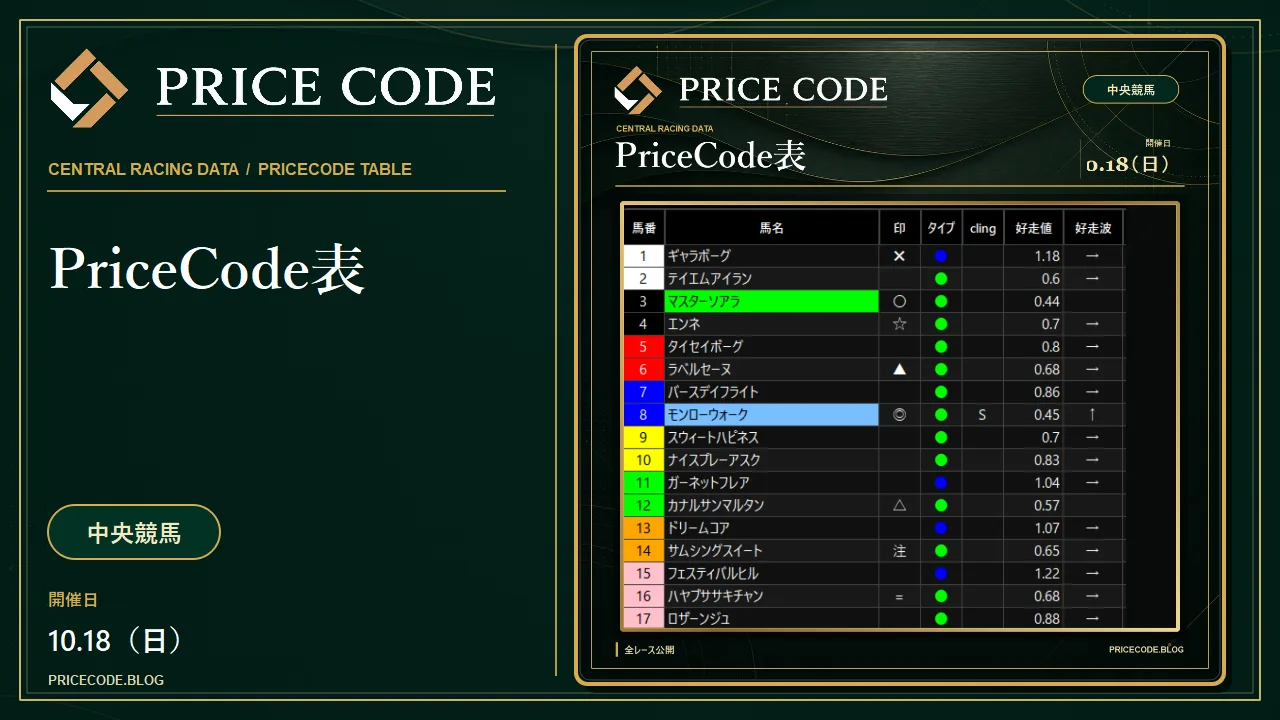Viewport: 1280px width, 720px height.
Task: Click the 好走波 column header
Action: pyautogui.click(x=1094, y=228)
